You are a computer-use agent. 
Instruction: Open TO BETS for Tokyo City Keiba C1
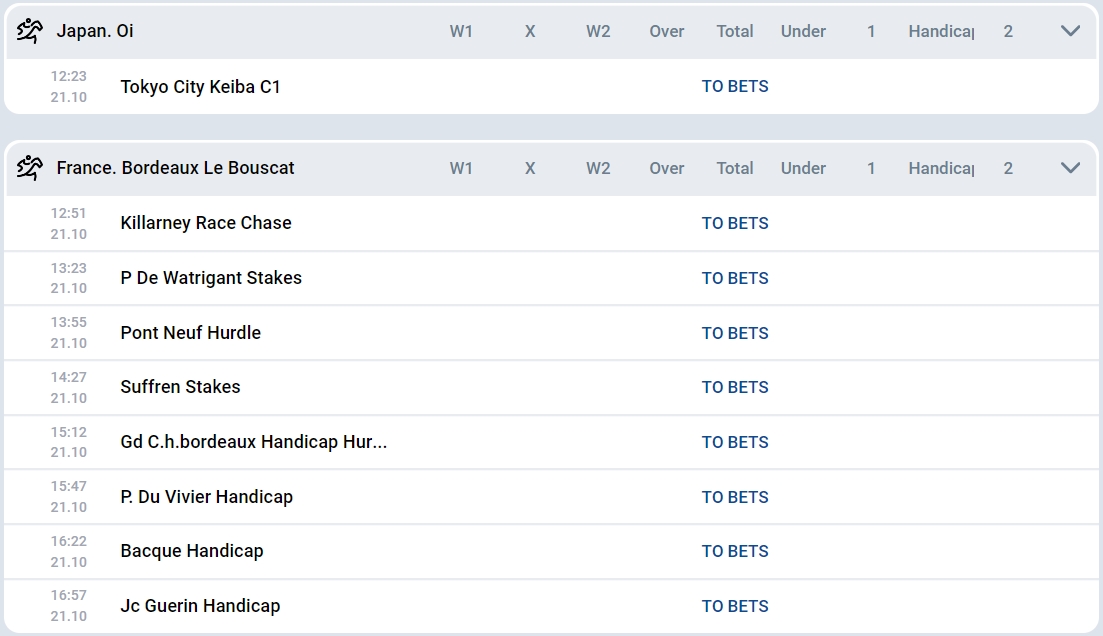point(734,86)
